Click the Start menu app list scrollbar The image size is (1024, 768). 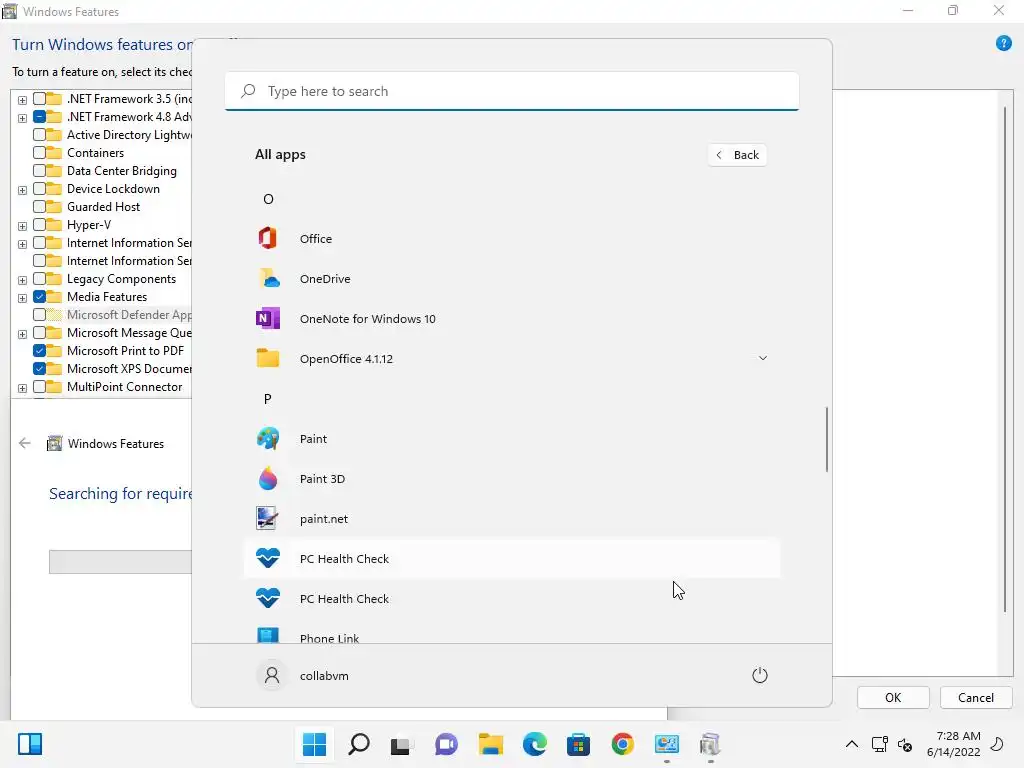pos(827,439)
